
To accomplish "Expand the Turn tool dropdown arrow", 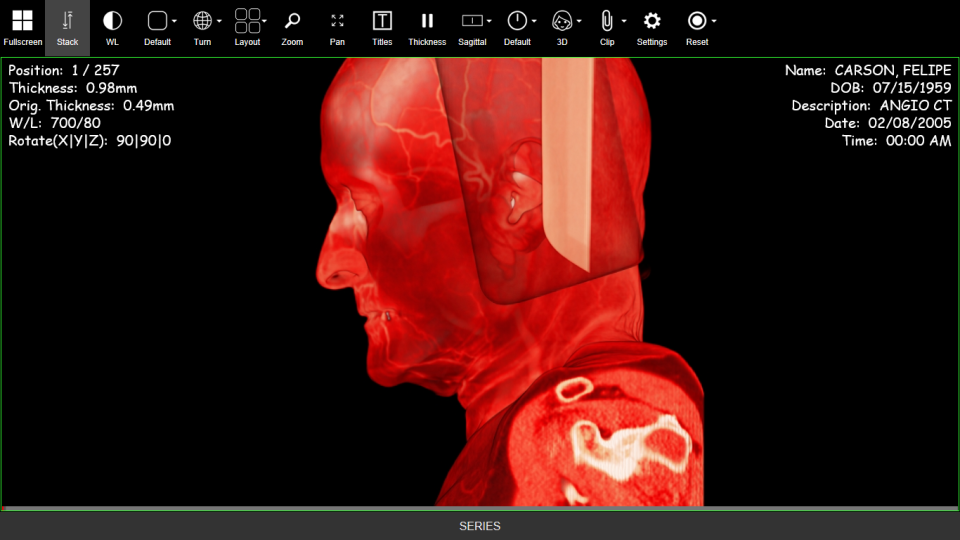I will coord(219,21).
